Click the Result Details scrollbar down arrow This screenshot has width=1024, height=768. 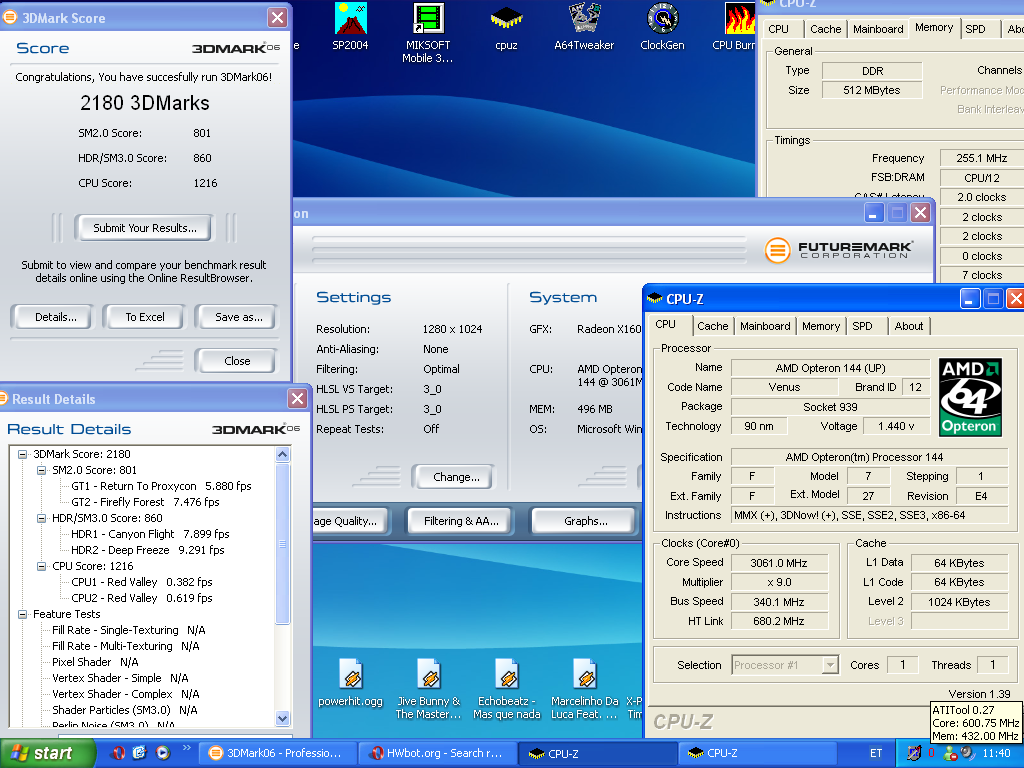click(x=283, y=718)
